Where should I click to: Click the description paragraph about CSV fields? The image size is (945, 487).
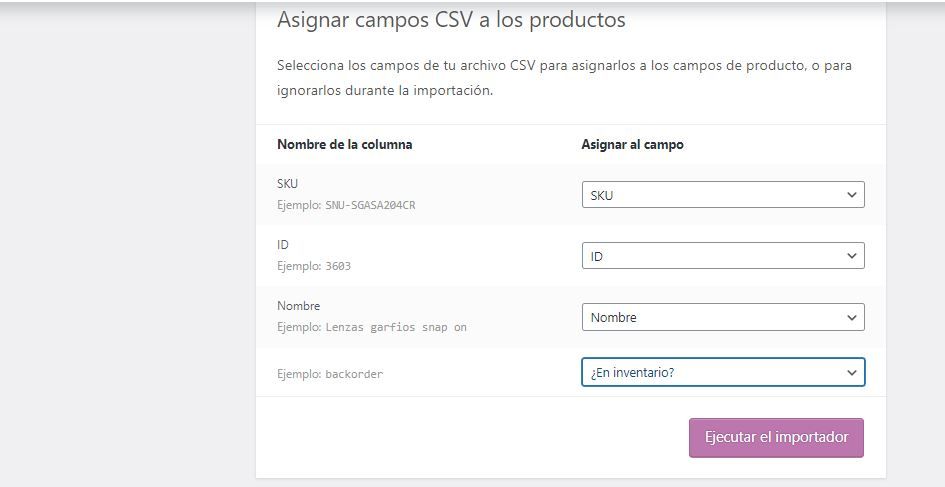pyautogui.click(x=564, y=78)
